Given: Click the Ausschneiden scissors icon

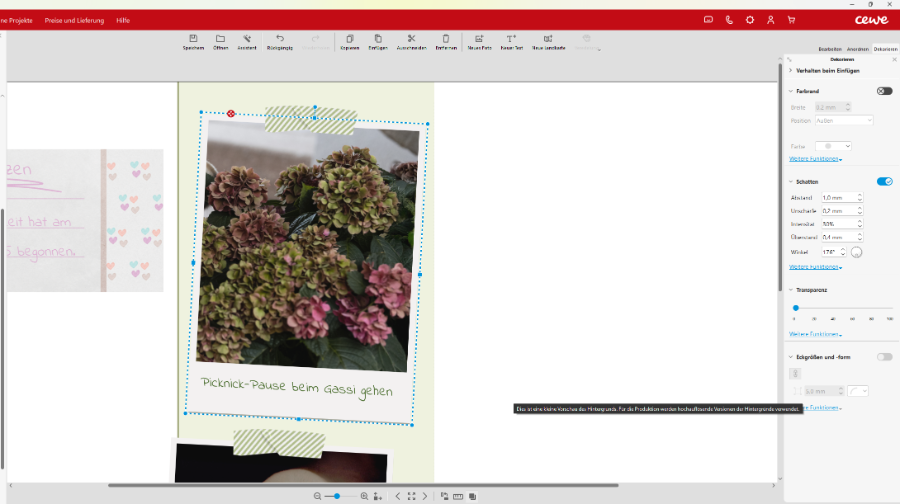Looking at the screenshot, I should pos(411,39).
